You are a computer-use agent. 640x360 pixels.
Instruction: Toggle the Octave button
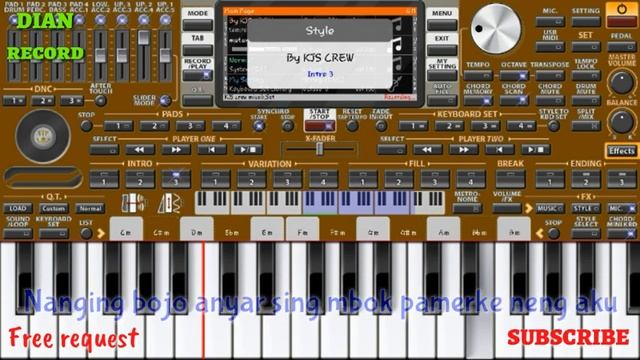[x=514, y=76]
